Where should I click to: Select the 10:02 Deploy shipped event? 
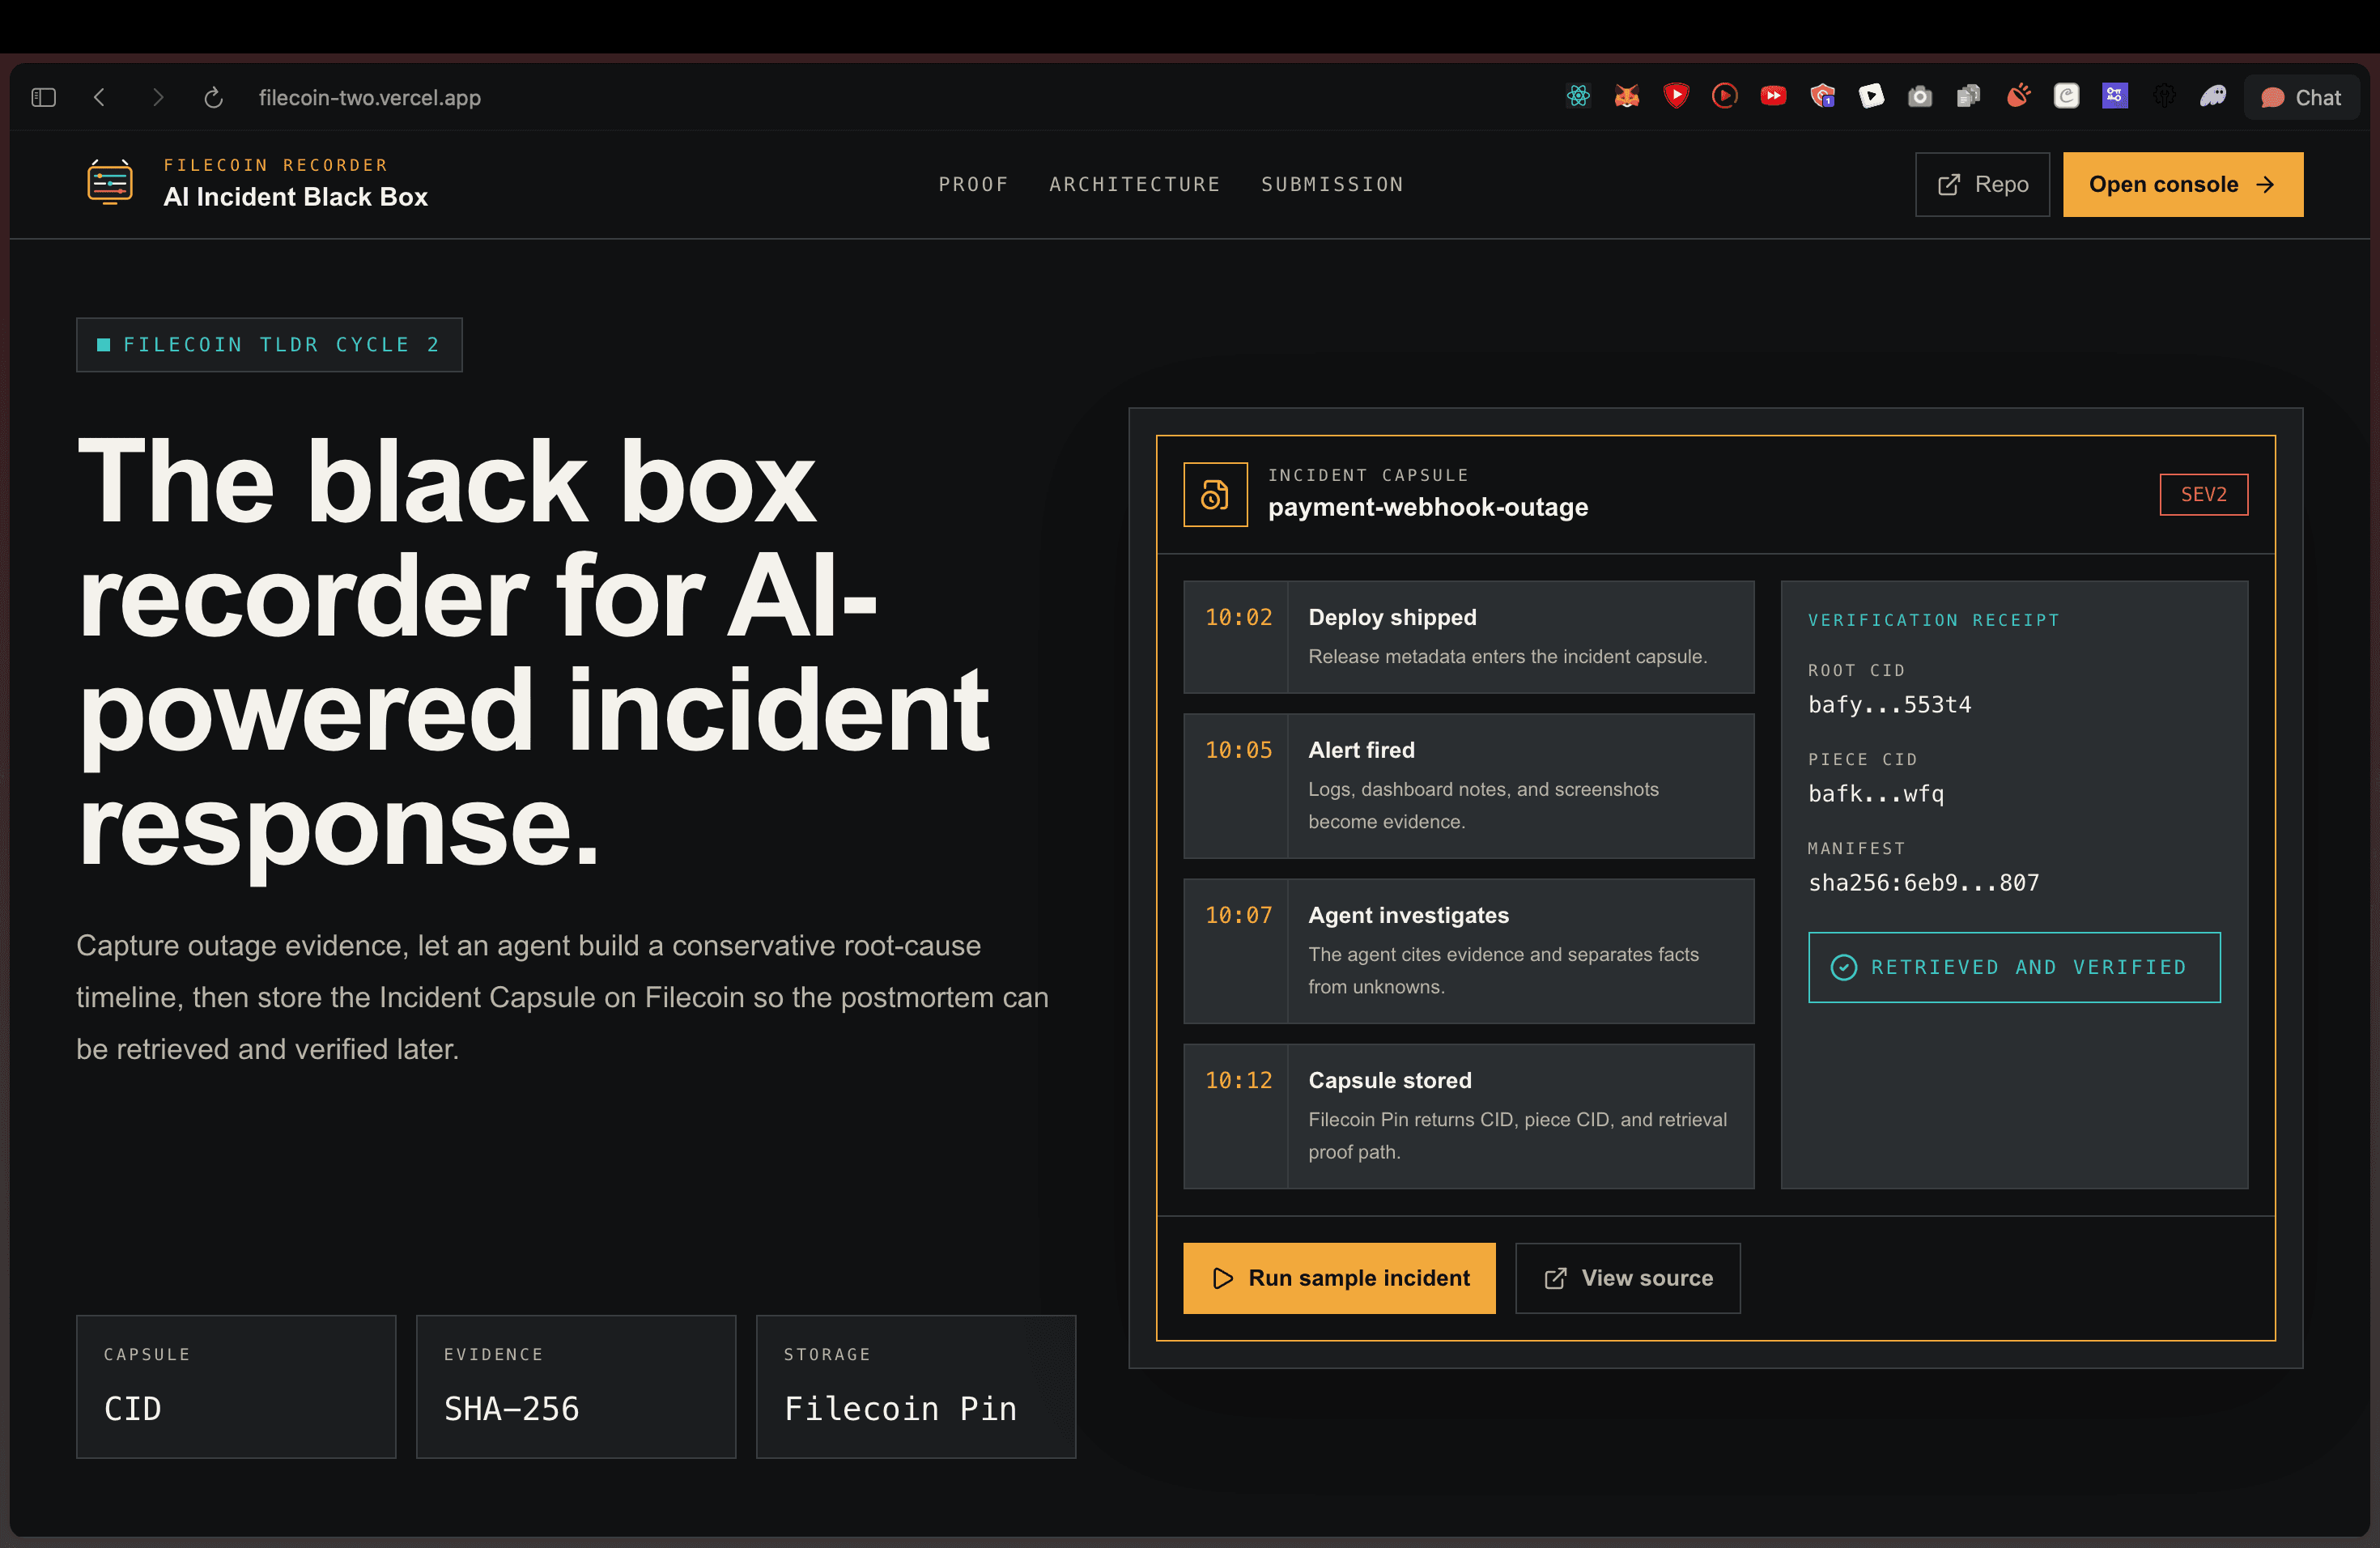pos(1468,637)
